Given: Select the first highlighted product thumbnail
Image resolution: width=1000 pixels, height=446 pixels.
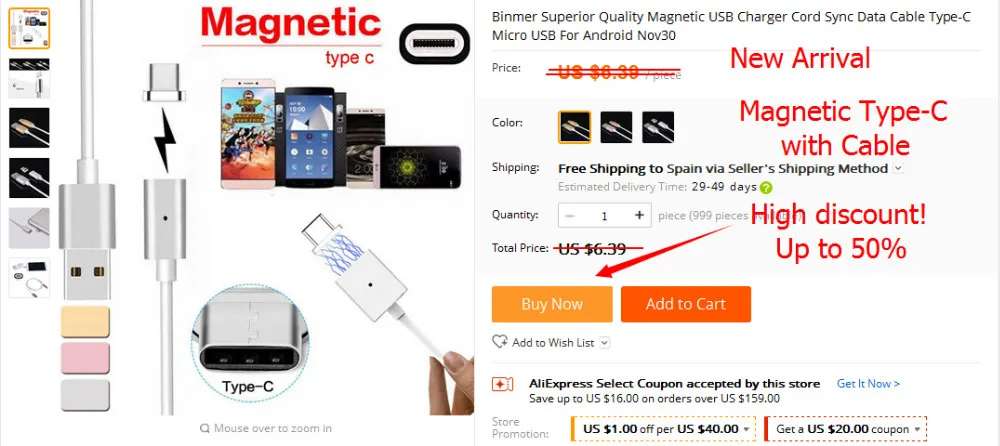Looking at the screenshot, I should point(29,29).
